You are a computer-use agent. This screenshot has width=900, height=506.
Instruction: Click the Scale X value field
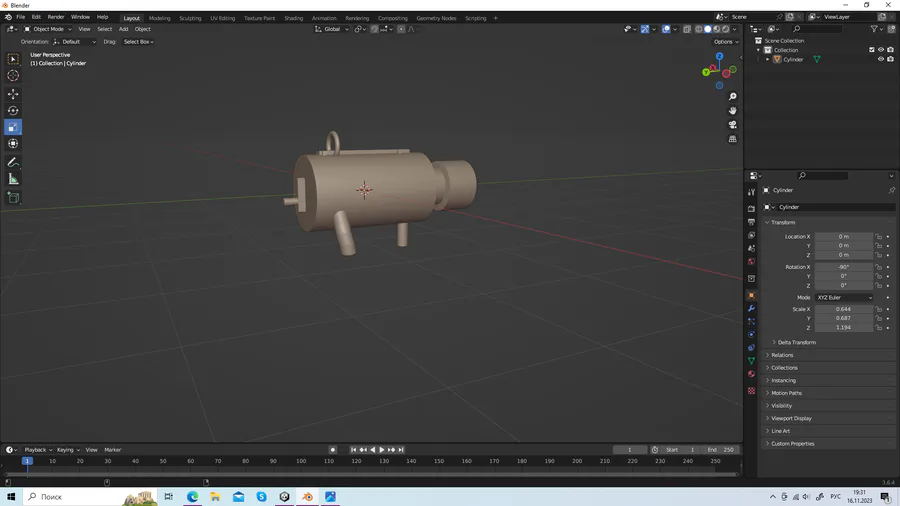tap(843, 309)
